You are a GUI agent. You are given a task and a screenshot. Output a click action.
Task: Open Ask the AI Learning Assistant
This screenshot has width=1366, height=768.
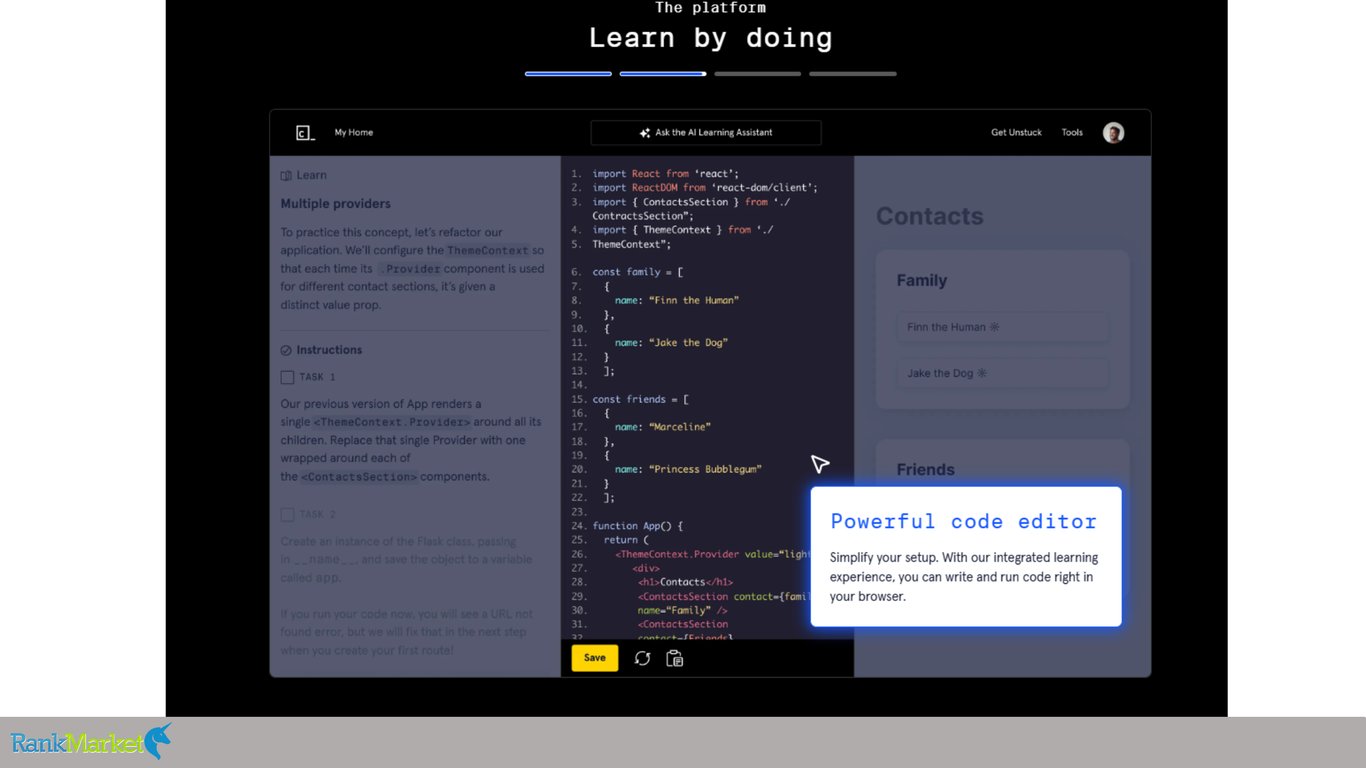coord(706,132)
